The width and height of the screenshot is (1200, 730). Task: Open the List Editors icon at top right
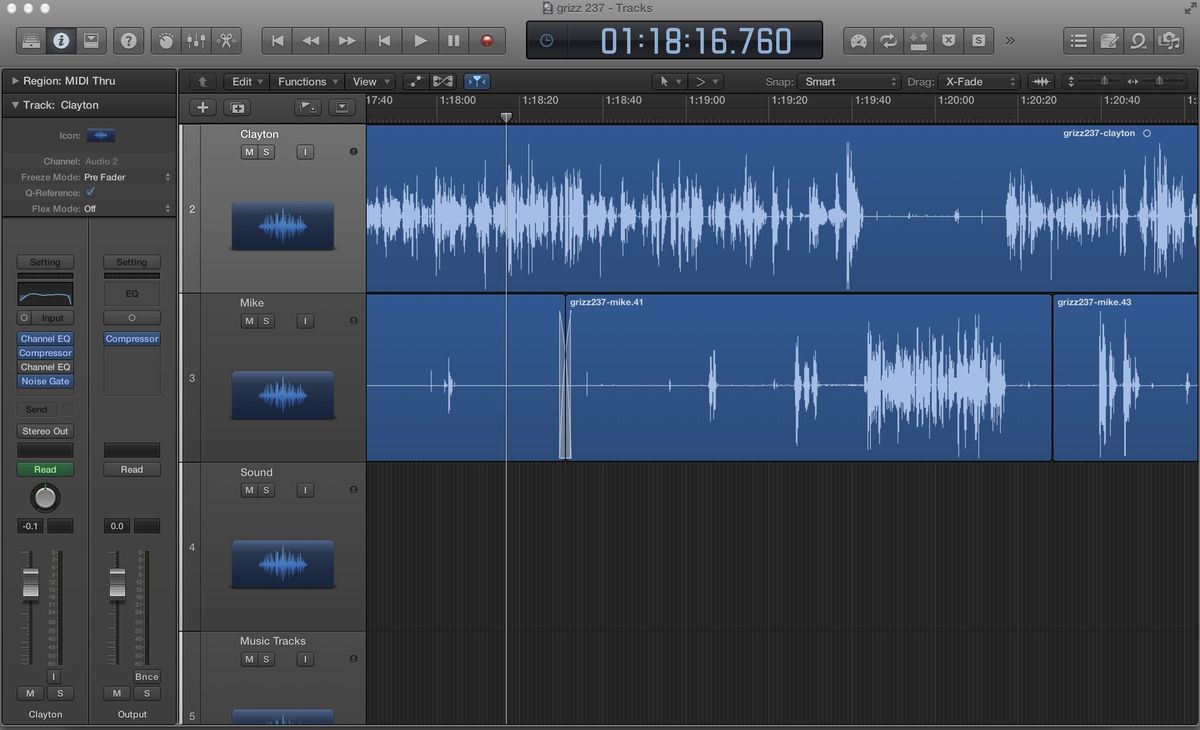pyautogui.click(x=1077, y=41)
